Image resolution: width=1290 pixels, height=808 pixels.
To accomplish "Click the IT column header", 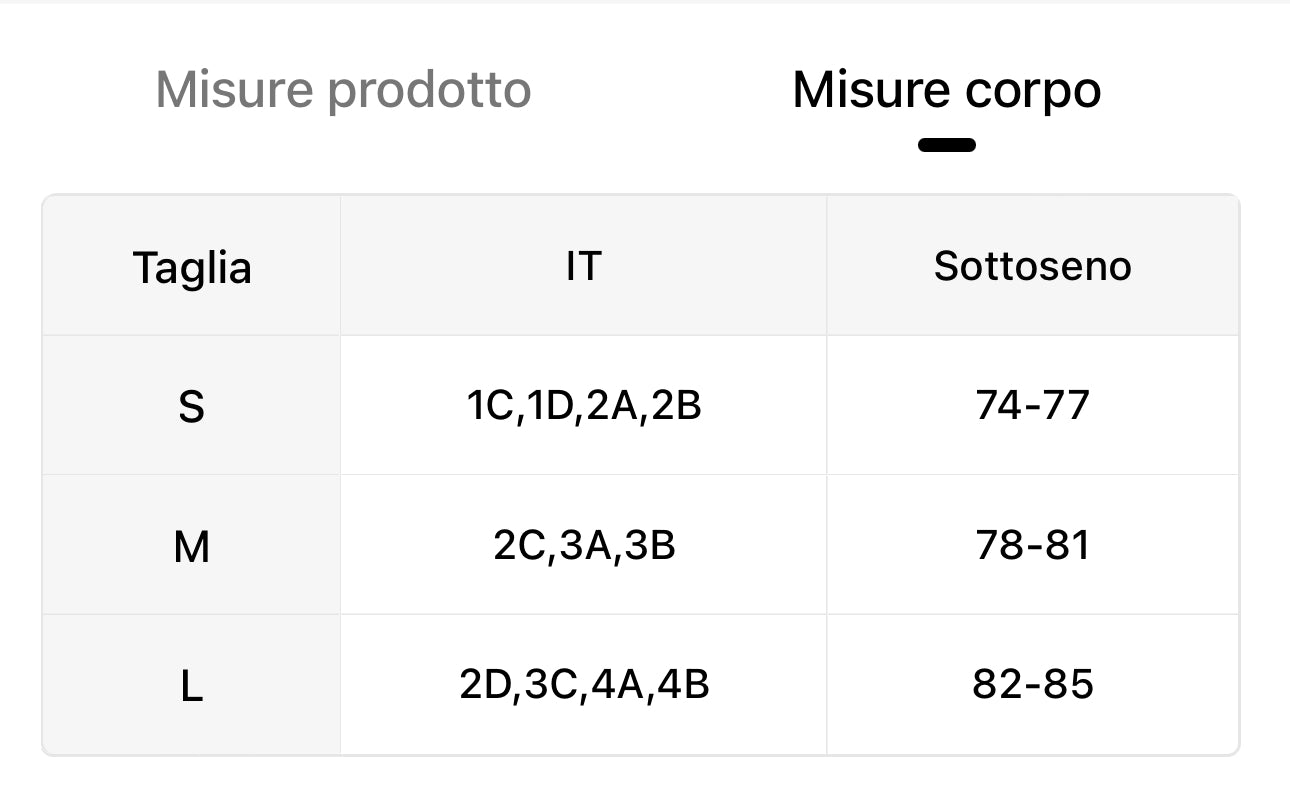I will pos(584,265).
